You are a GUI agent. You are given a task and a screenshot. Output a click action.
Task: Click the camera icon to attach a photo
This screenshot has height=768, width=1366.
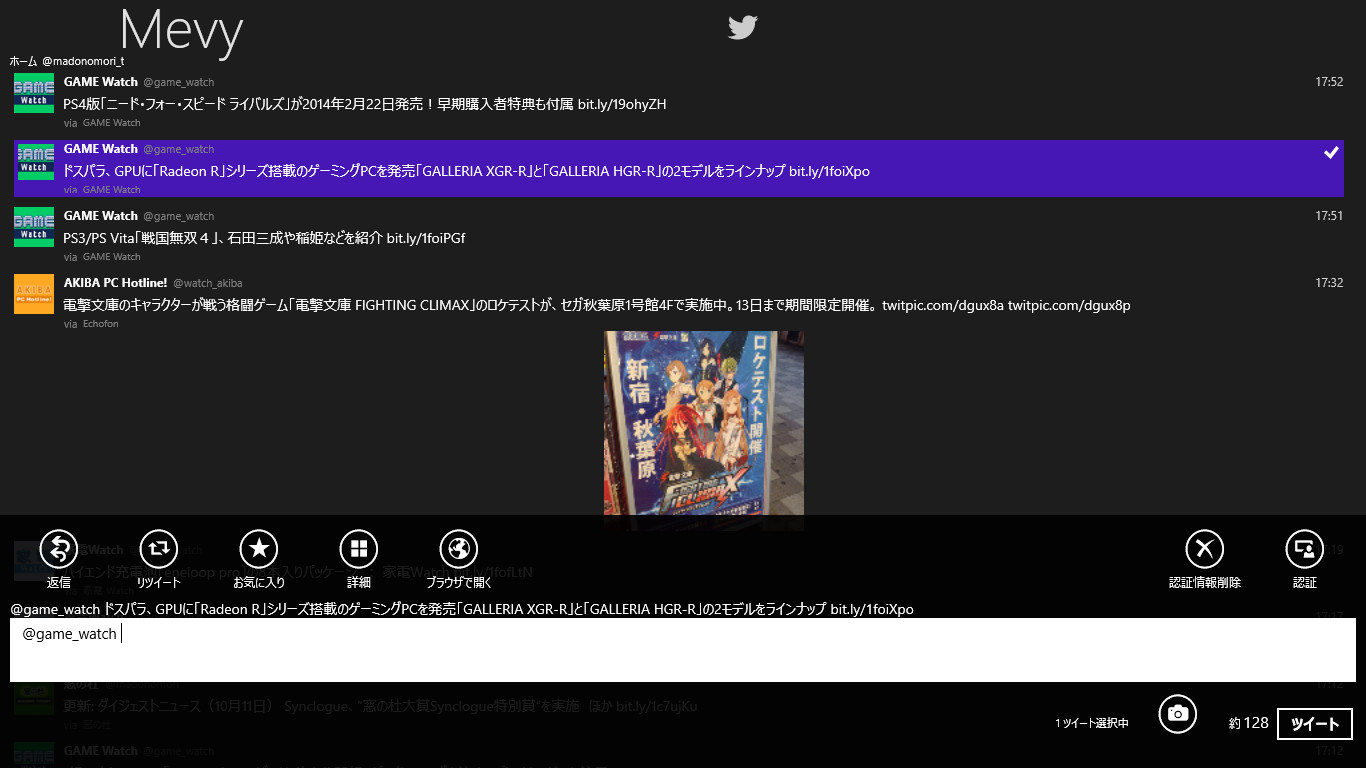(1177, 714)
